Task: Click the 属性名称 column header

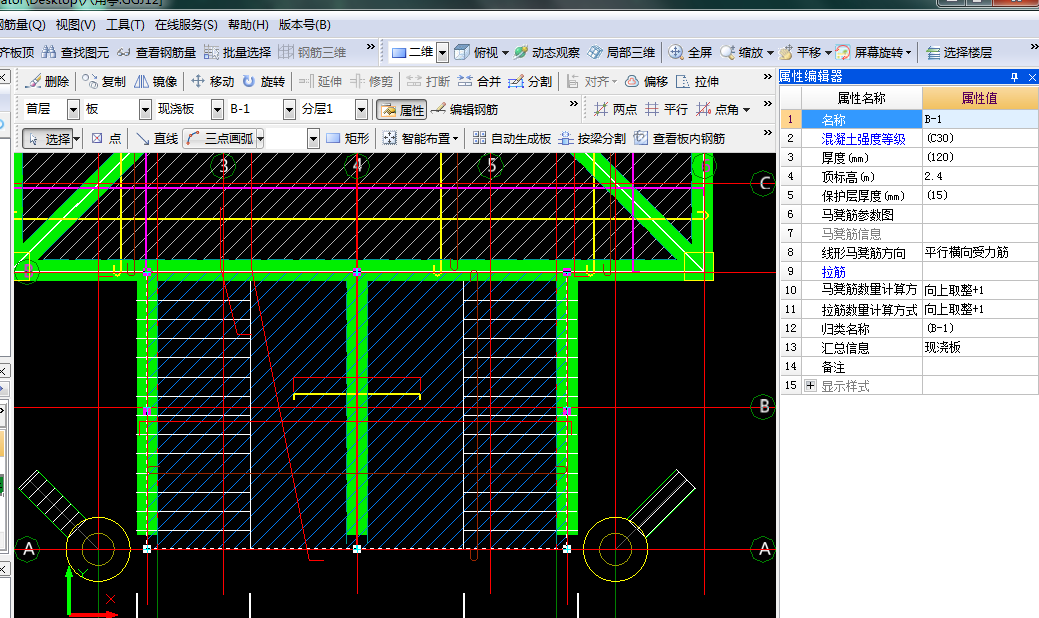Action: [x=861, y=98]
